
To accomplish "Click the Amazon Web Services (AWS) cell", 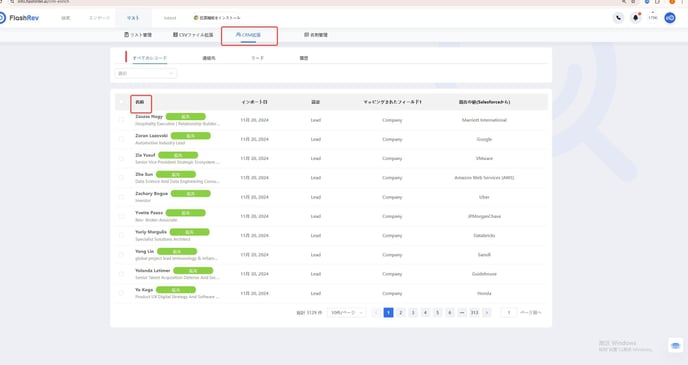I will [x=484, y=178].
